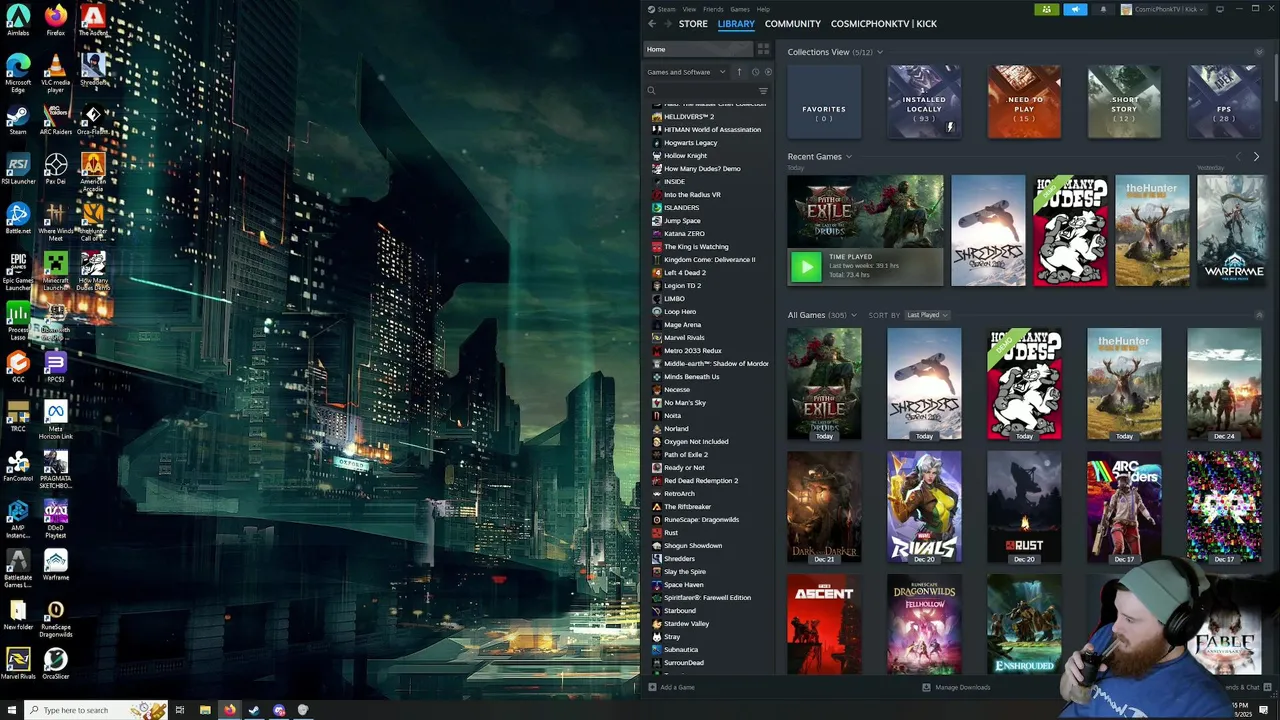Select Meta Horizon Link desktop icon
This screenshot has width=1280, height=720.
coord(56,421)
